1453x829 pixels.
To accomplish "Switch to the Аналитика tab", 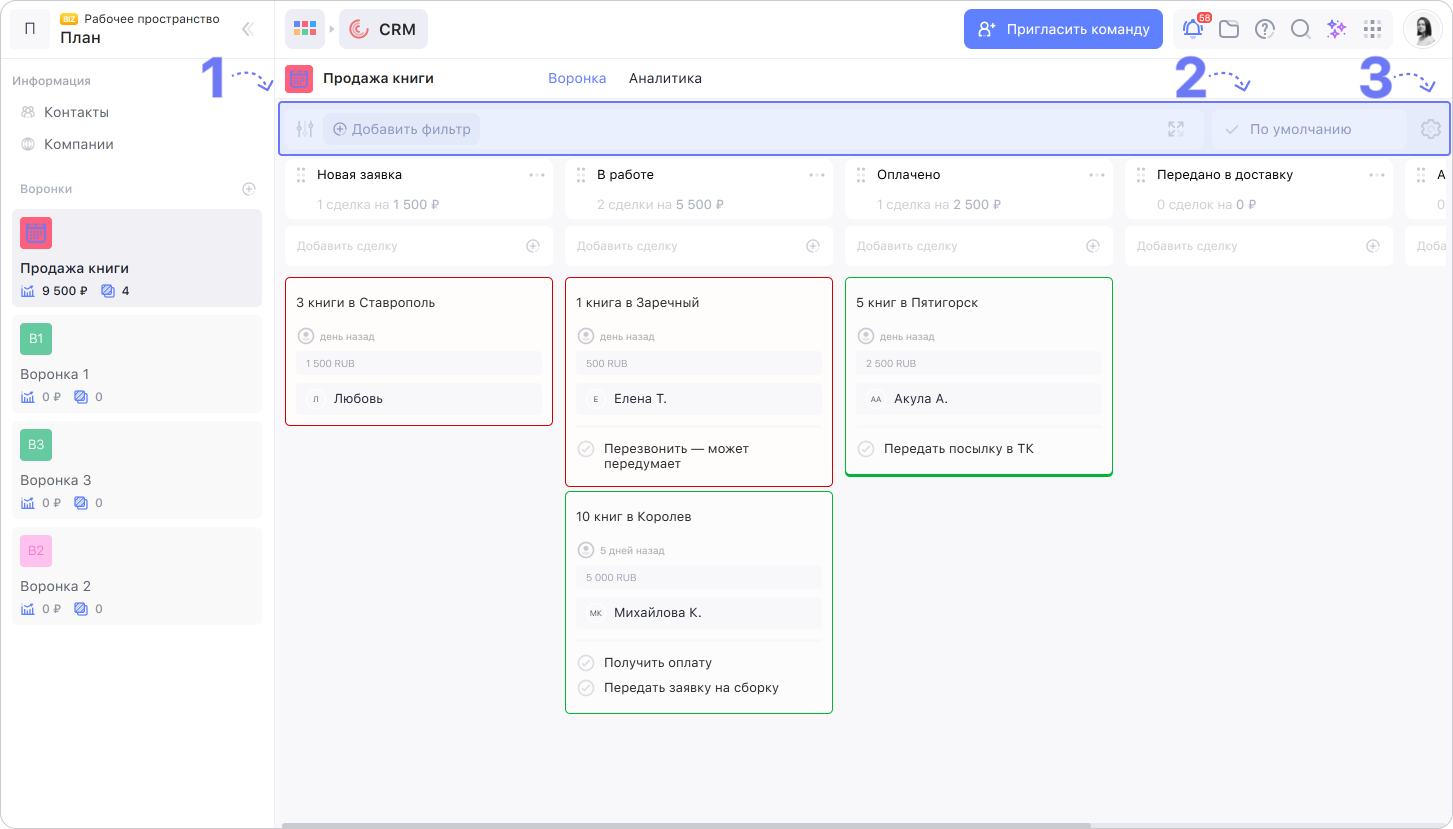I will click(665, 78).
